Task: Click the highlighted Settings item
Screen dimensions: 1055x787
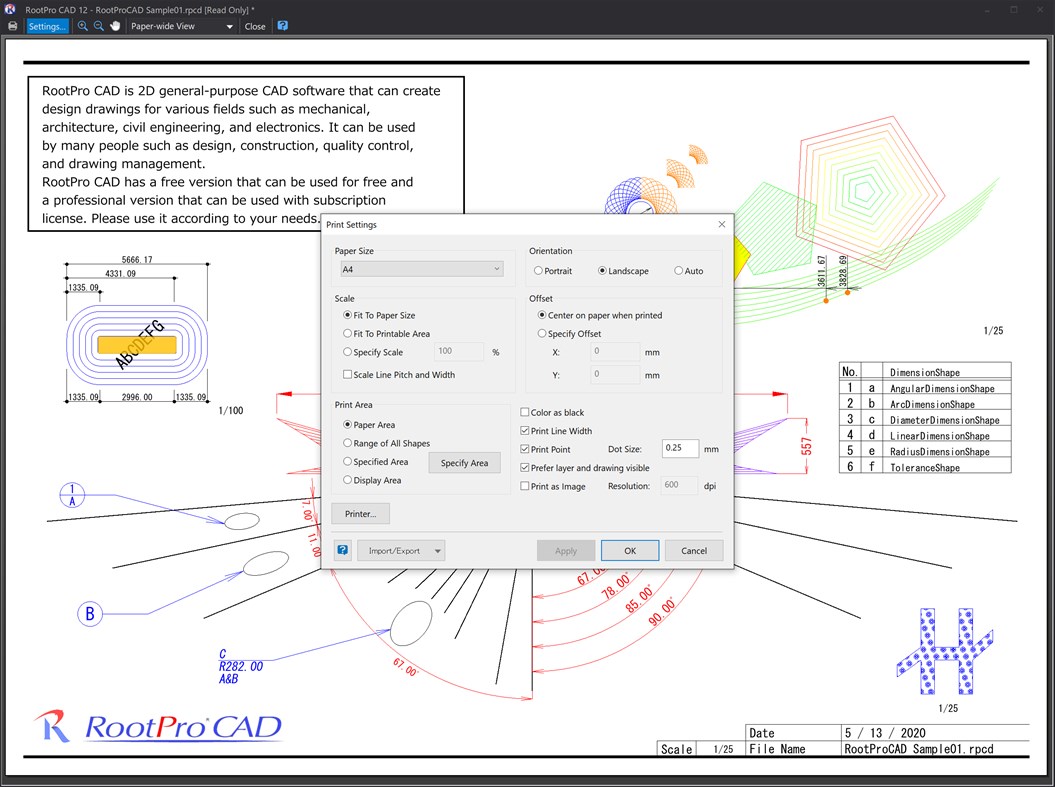Action: click(47, 26)
